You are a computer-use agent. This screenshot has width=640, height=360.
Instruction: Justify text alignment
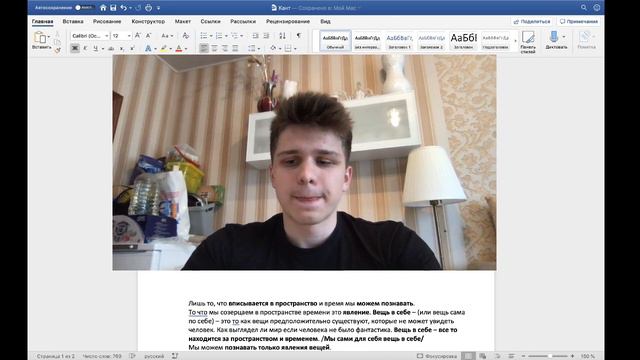(235, 48)
